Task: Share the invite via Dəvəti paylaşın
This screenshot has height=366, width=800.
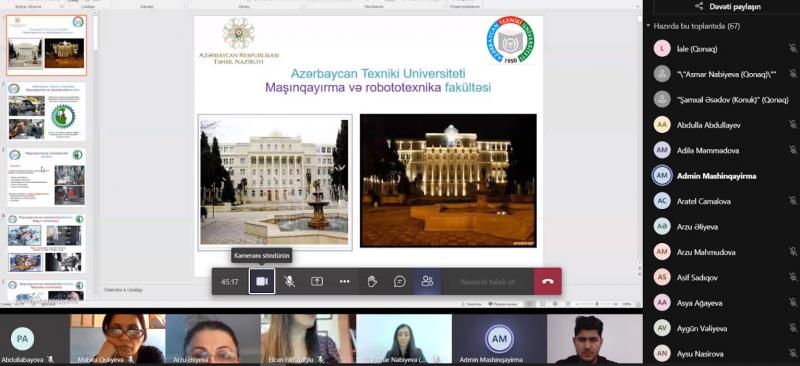Action: click(721, 7)
